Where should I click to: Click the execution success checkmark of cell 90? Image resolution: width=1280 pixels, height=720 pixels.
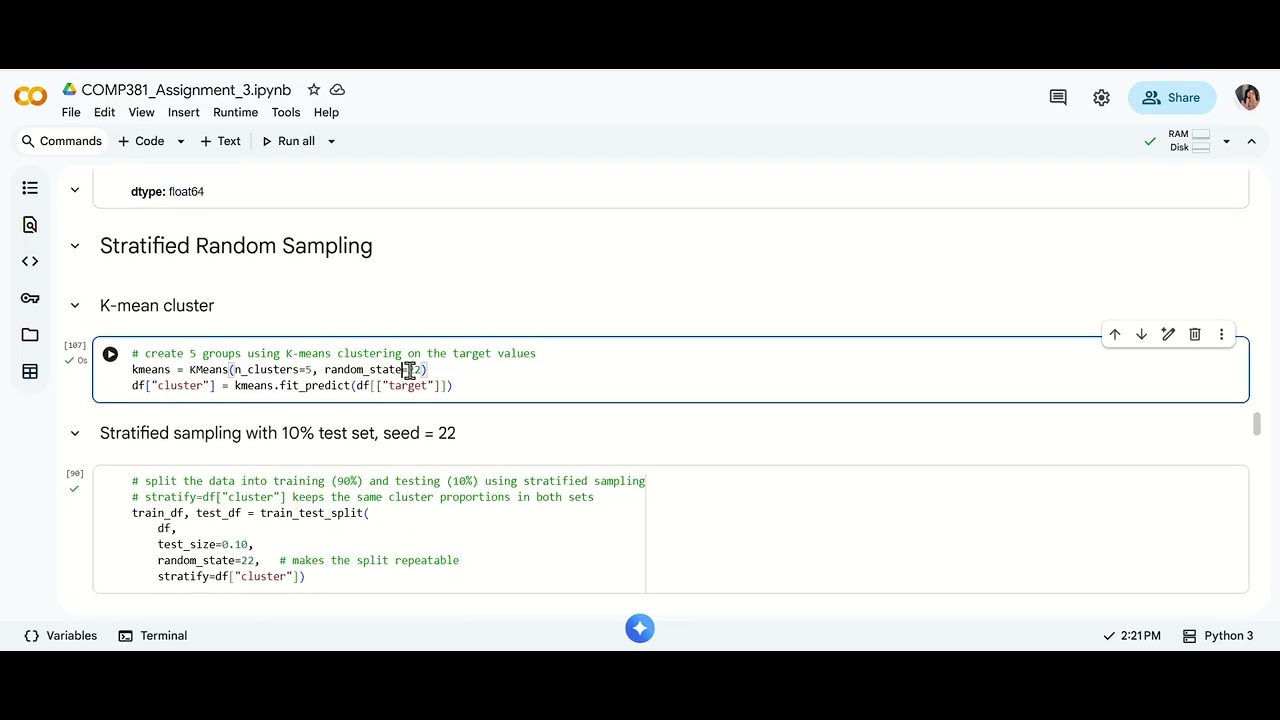click(74, 489)
